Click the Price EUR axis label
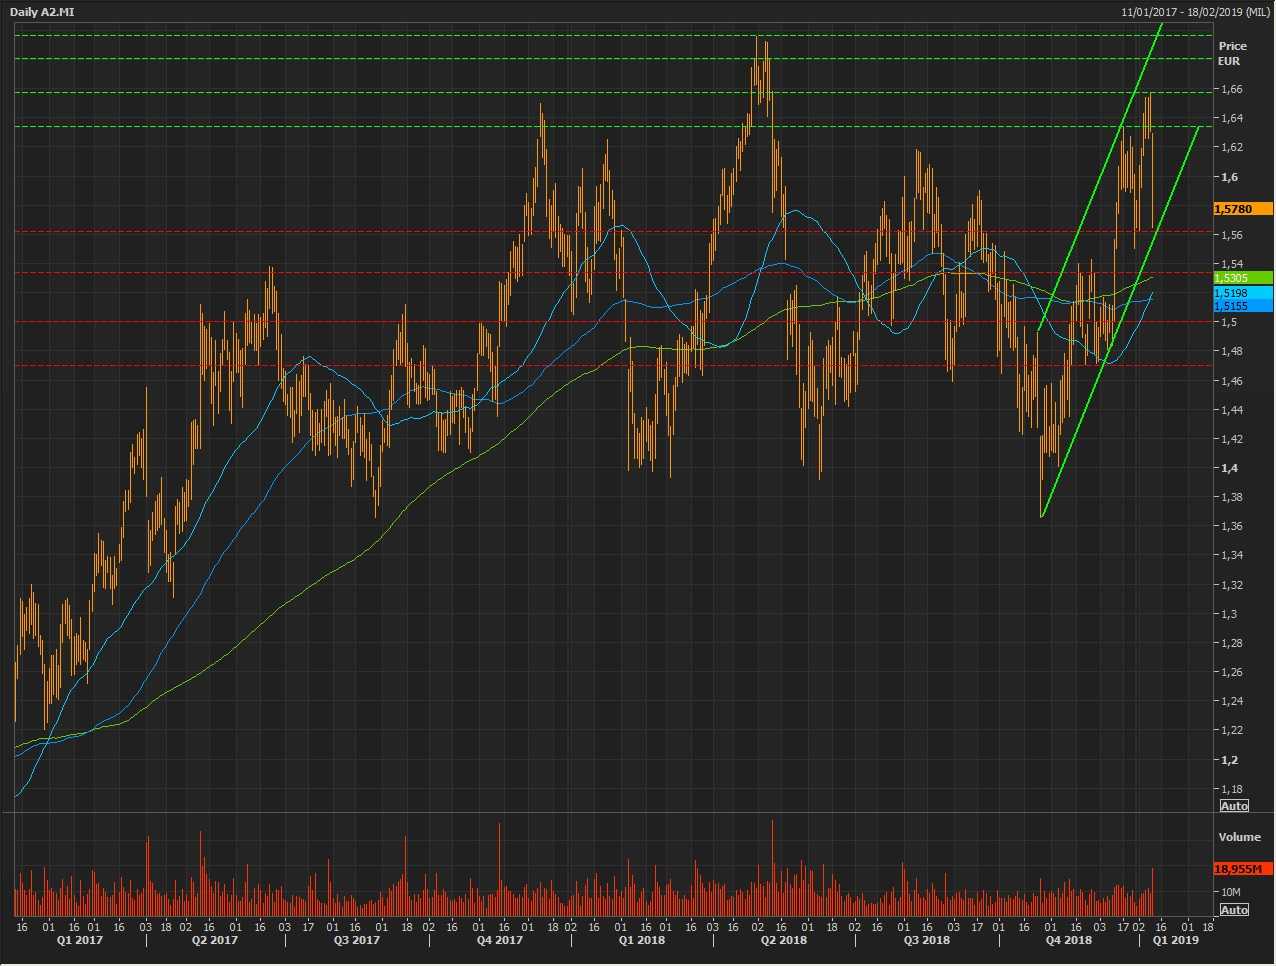 (1232, 53)
